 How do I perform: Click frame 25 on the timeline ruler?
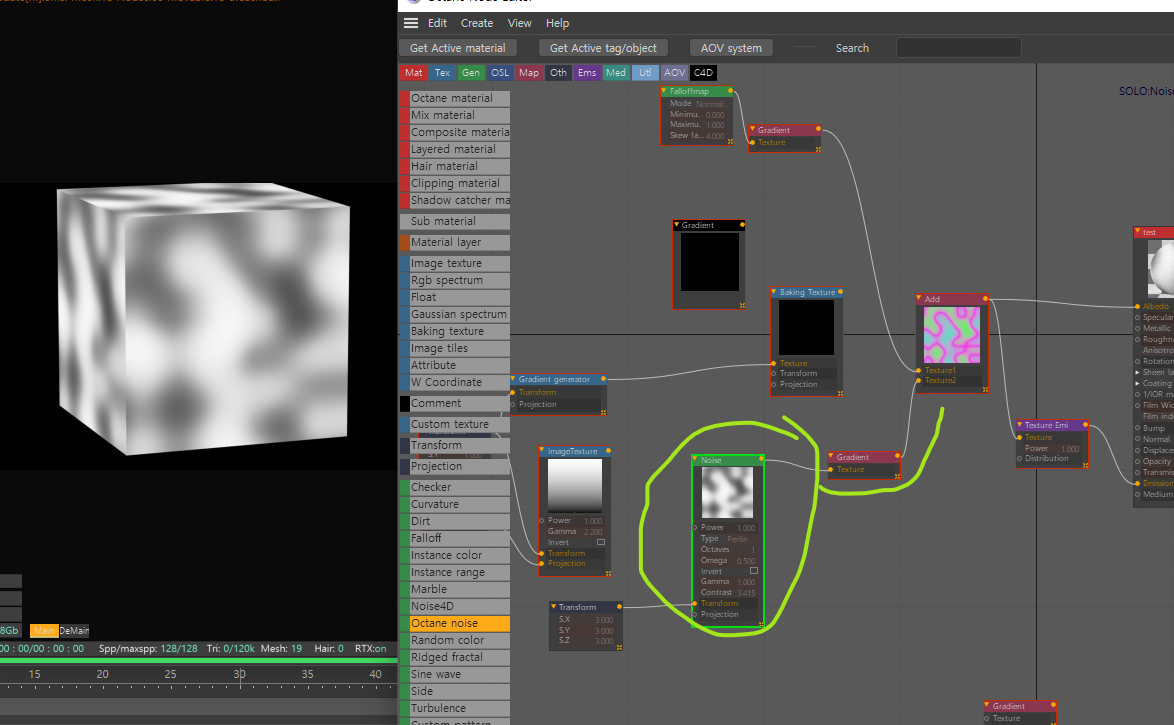[x=171, y=674]
